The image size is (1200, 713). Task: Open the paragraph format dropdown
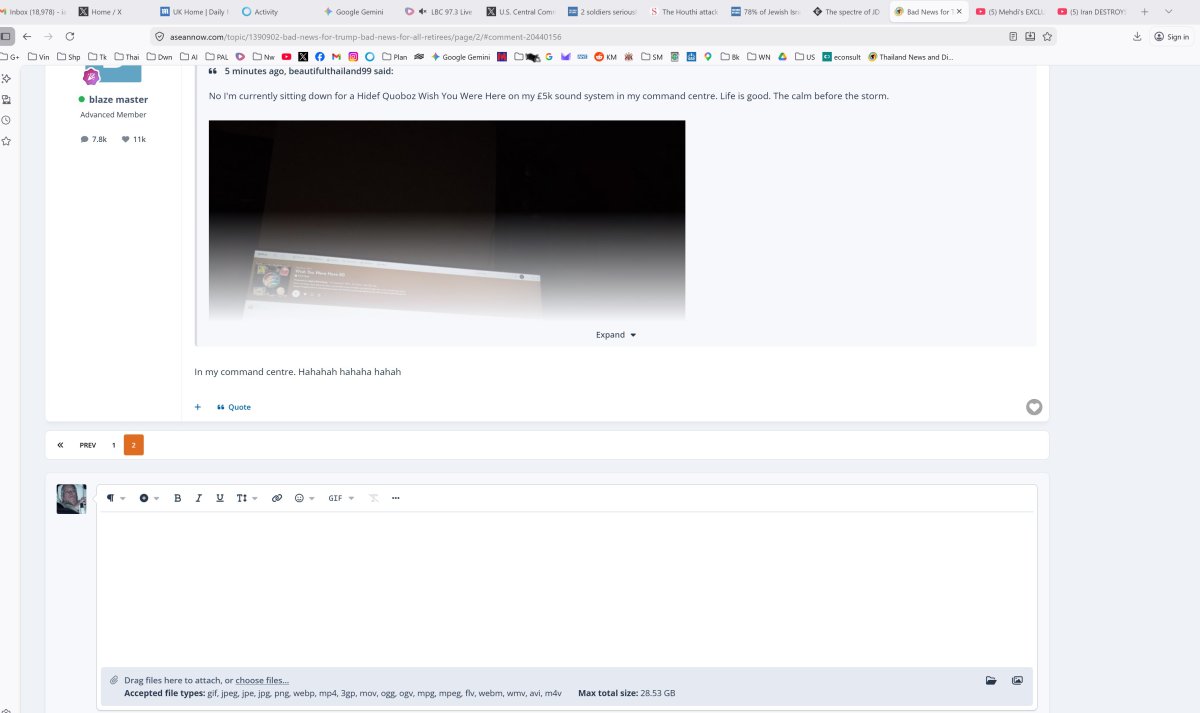(x=115, y=498)
